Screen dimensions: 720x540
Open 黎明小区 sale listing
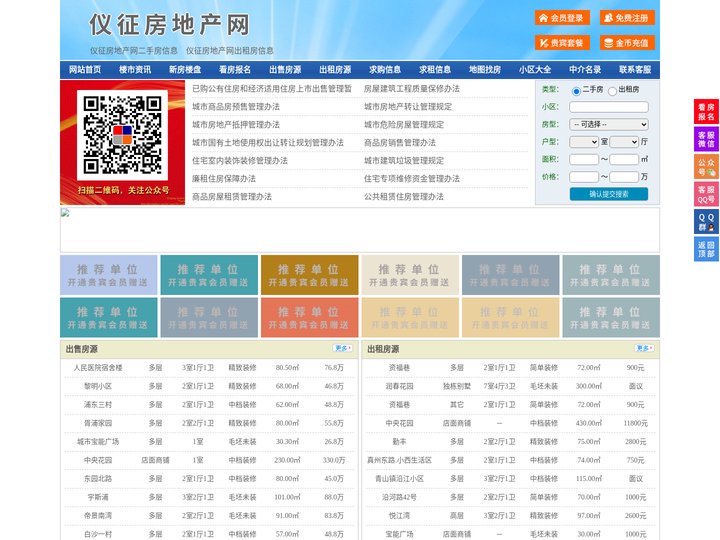coord(98,386)
